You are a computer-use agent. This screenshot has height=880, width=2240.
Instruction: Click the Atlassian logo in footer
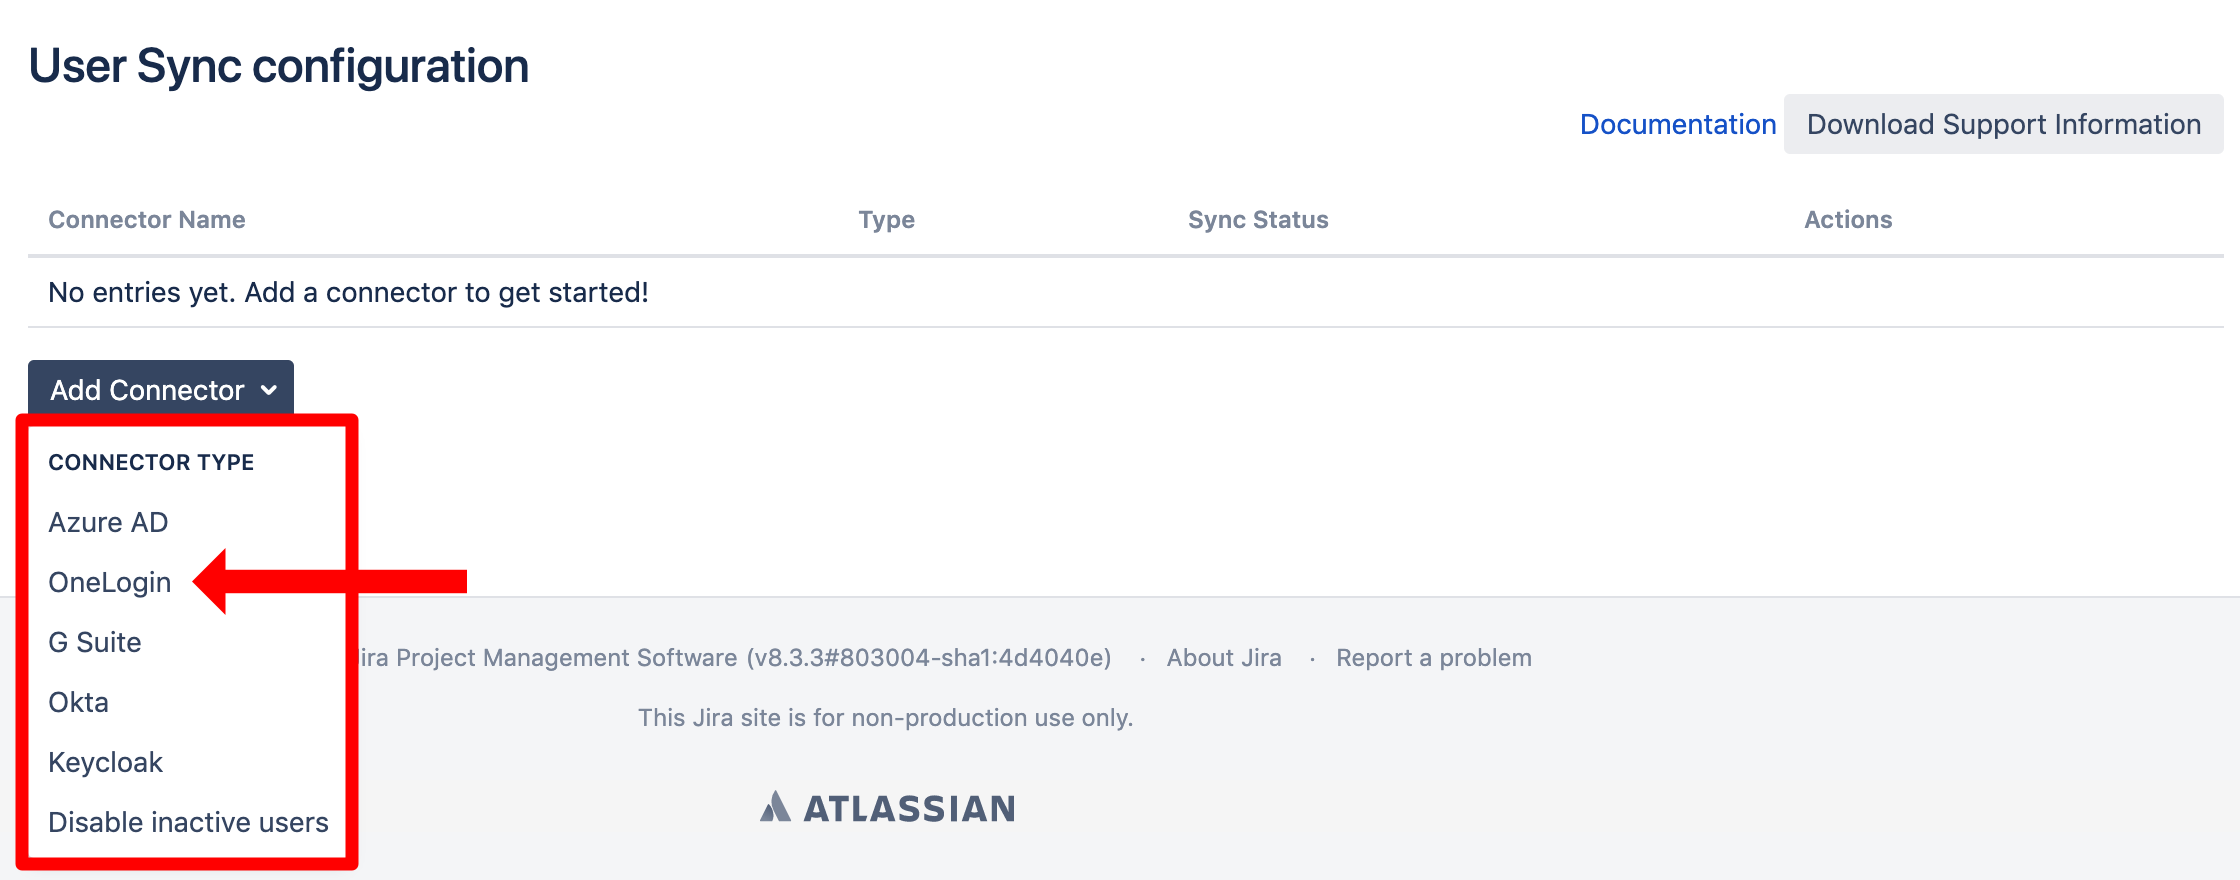(x=888, y=807)
